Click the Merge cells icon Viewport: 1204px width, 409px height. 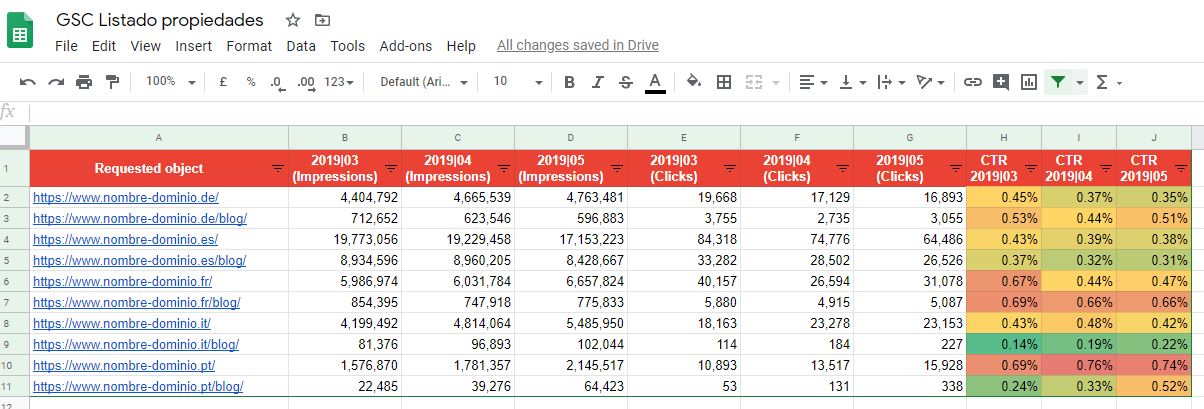click(754, 82)
